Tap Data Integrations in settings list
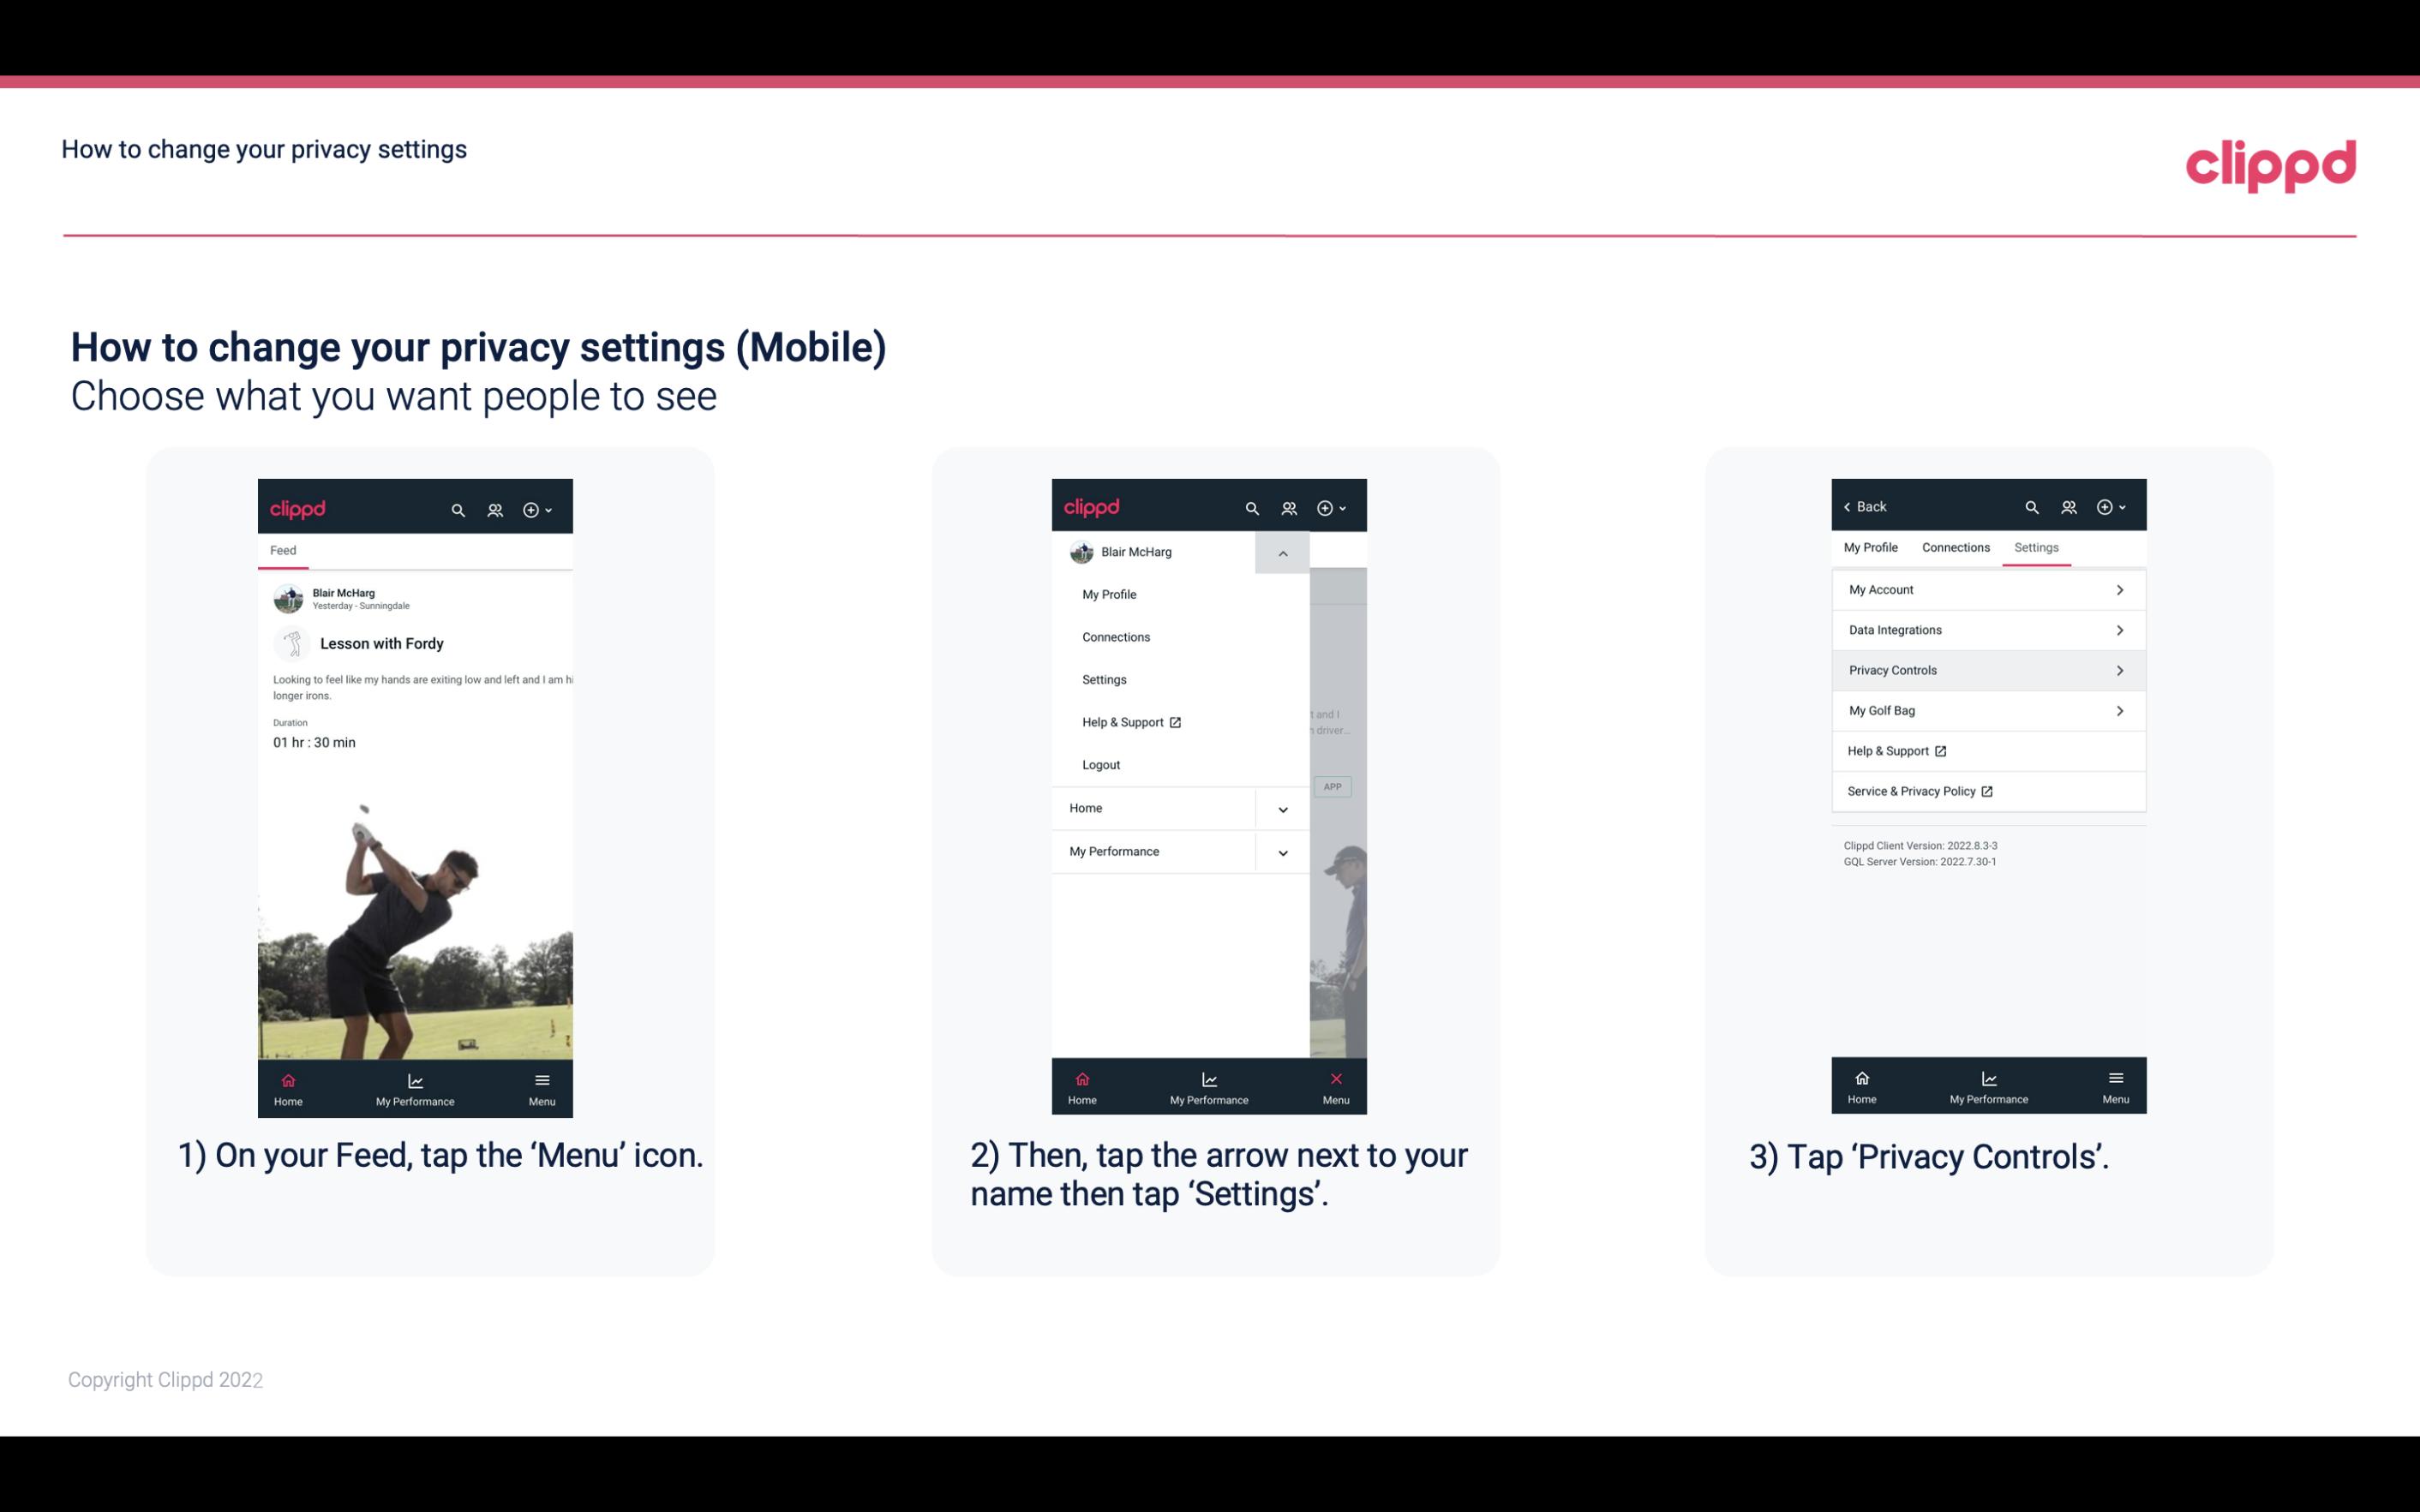The width and height of the screenshot is (2420, 1512). click(1986, 629)
